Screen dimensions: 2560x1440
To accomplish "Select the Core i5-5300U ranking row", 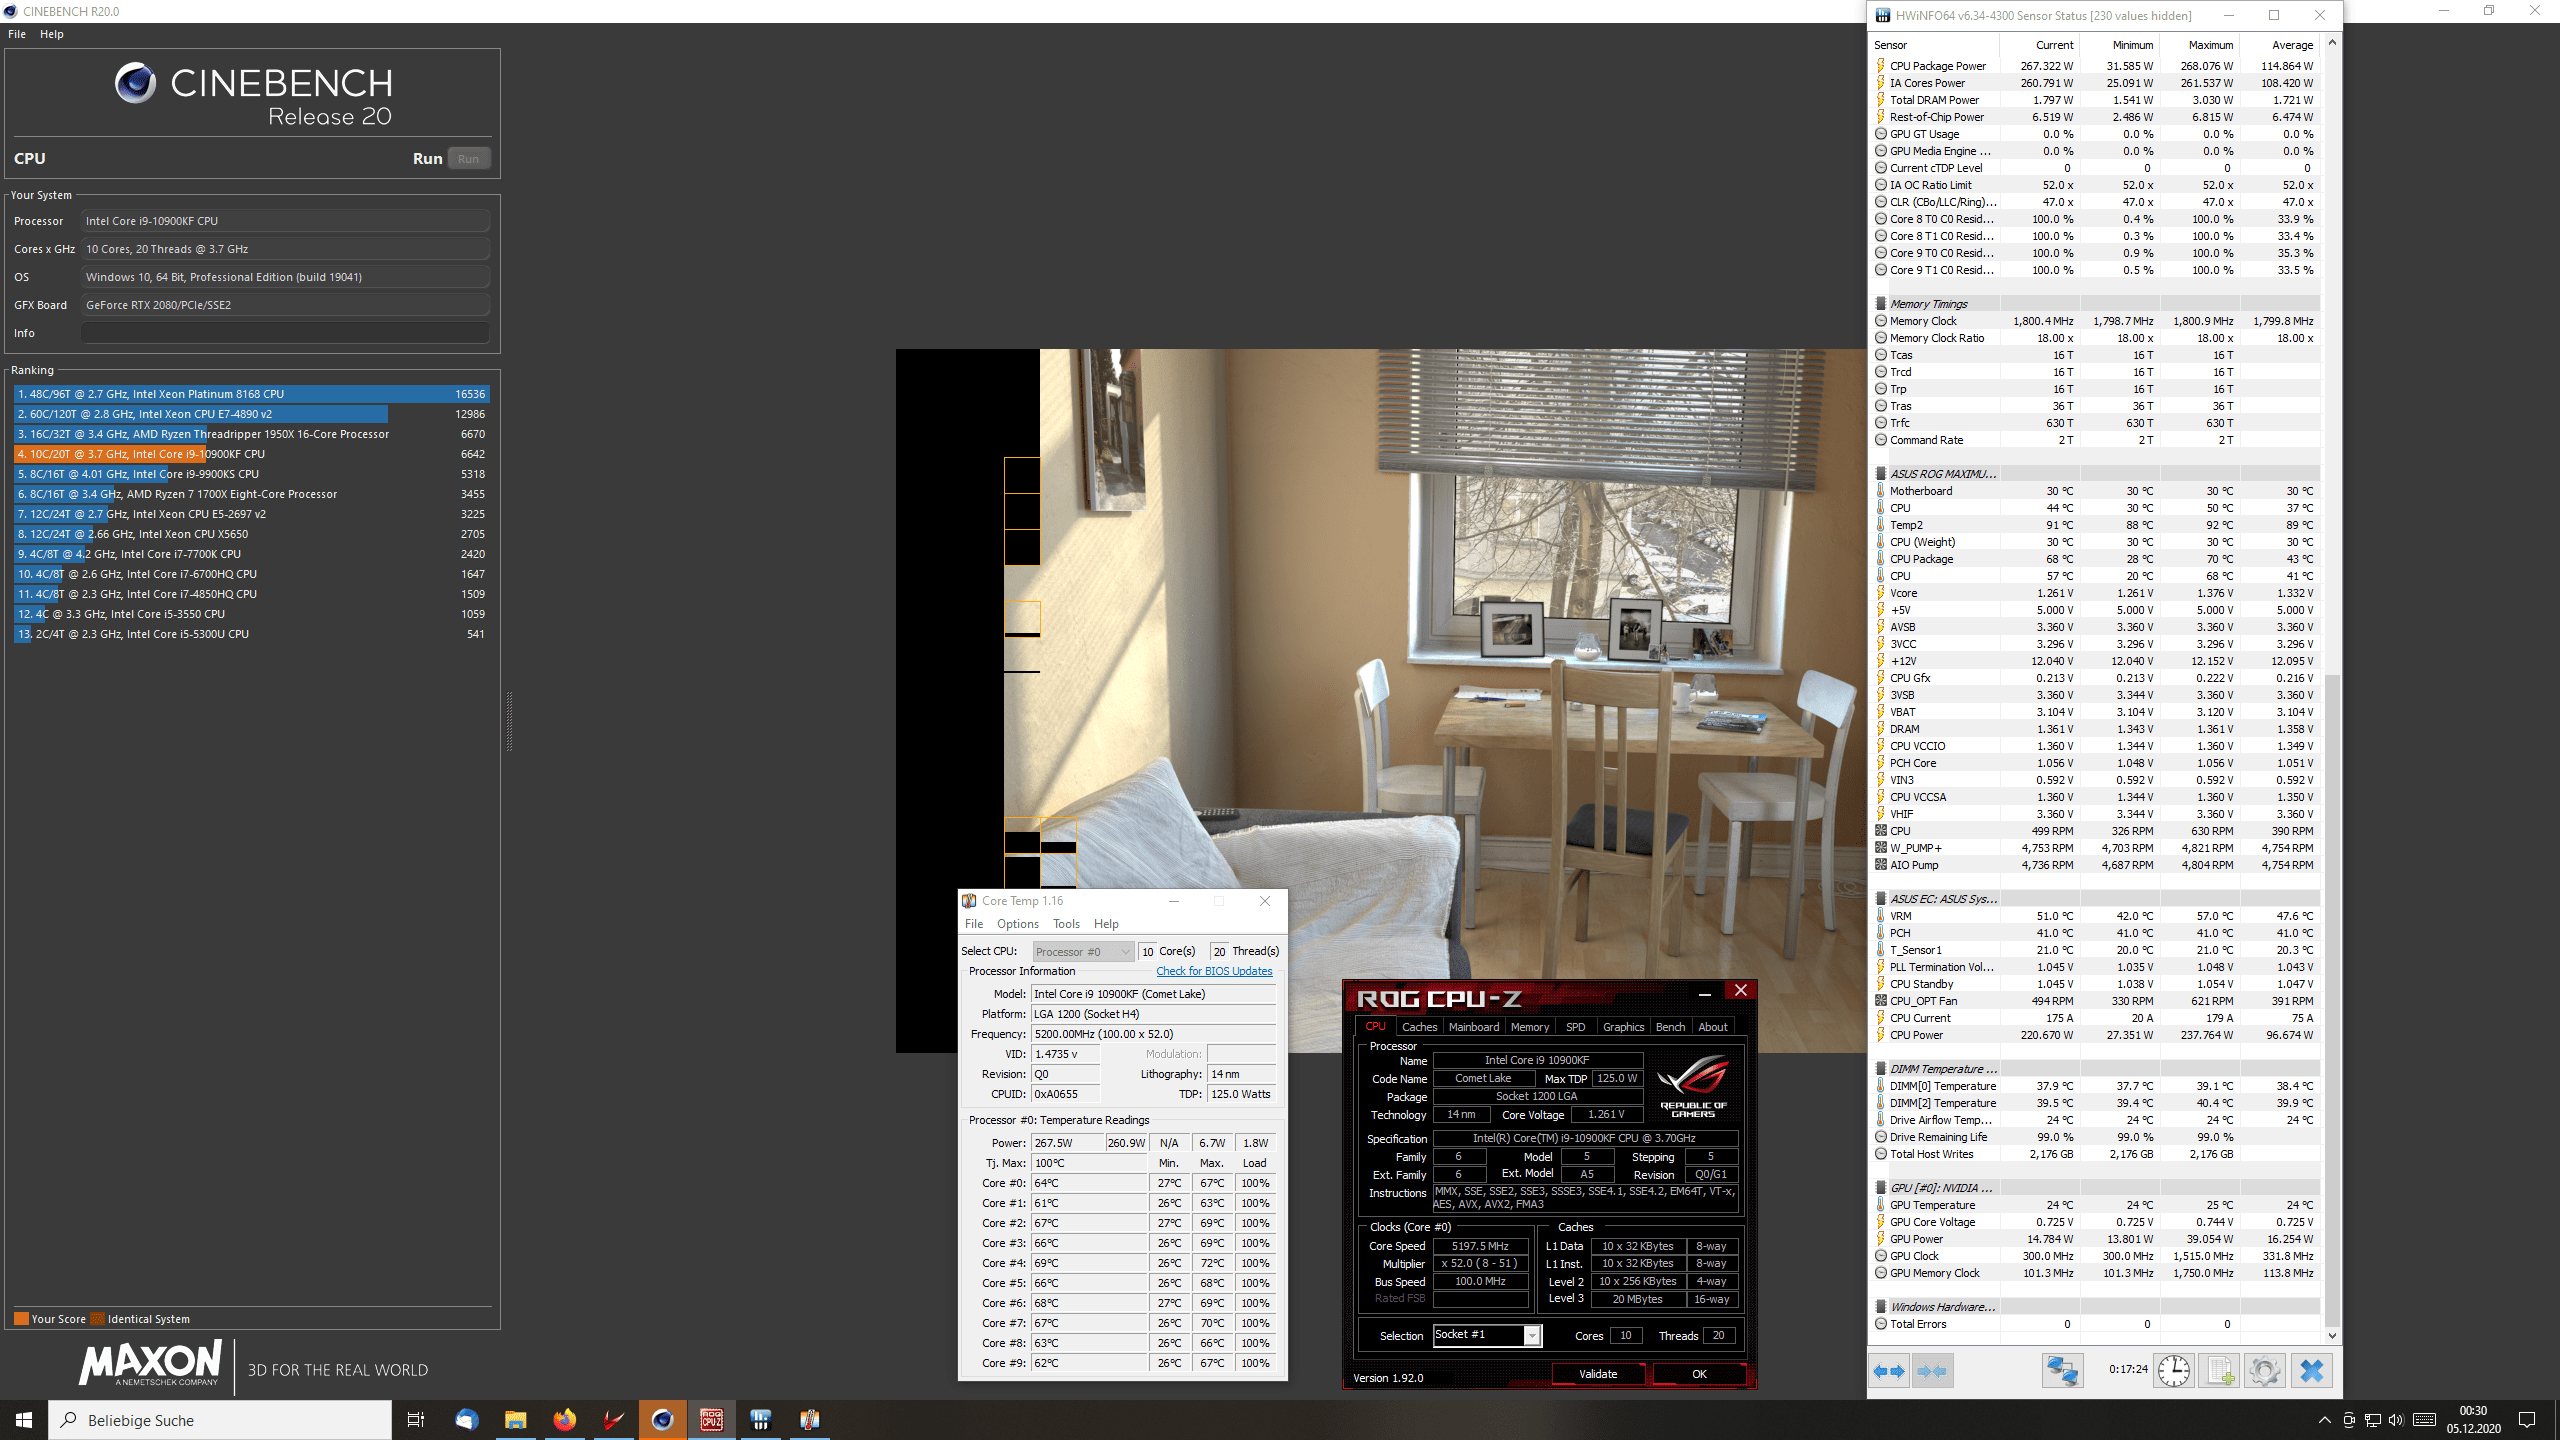I will click(x=251, y=634).
